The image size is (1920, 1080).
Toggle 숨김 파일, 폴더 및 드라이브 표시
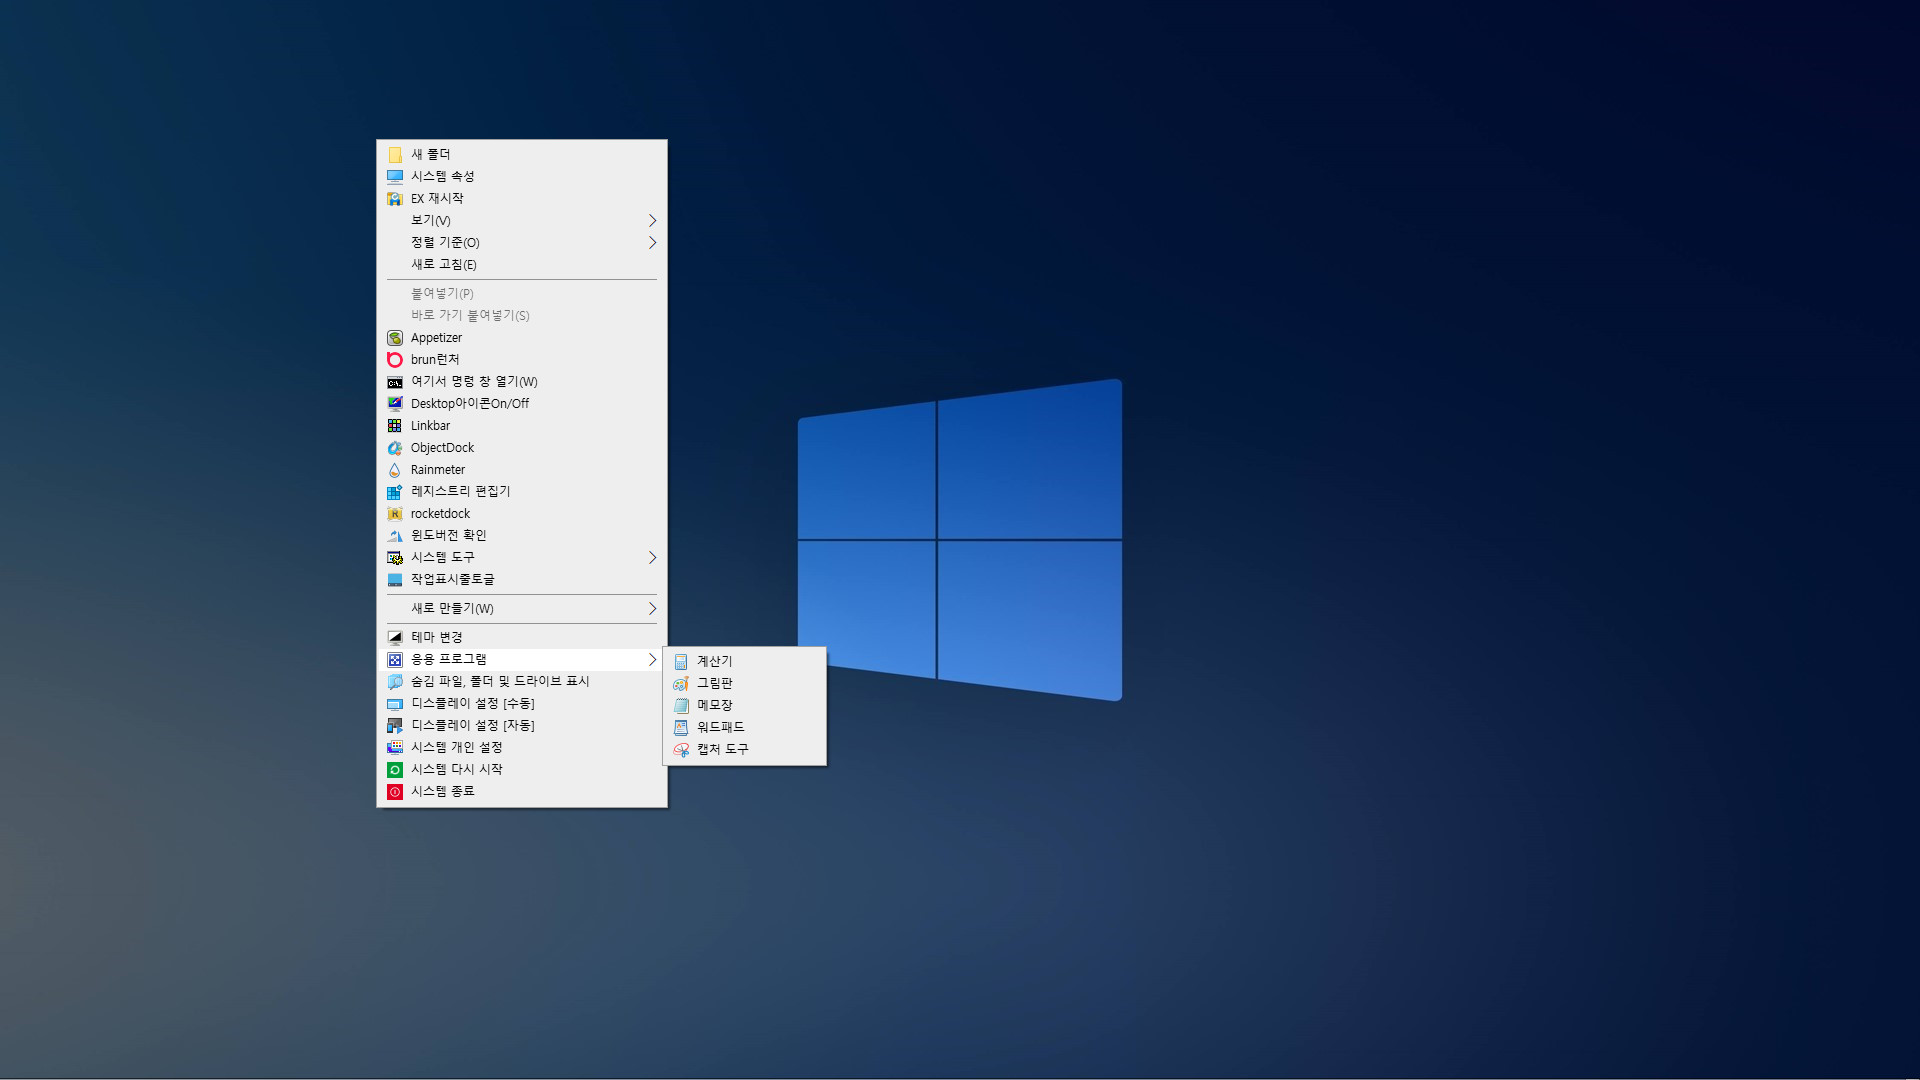point(521,681)
